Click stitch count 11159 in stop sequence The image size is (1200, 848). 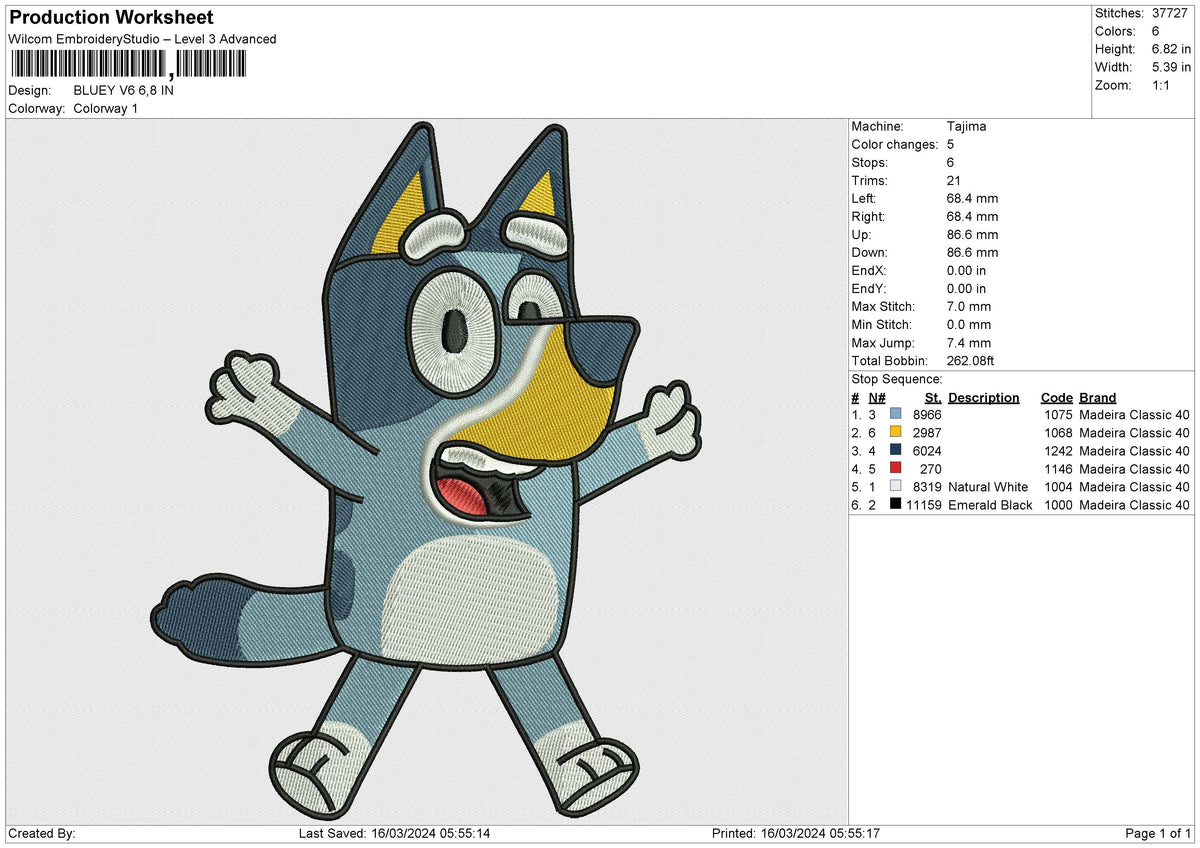pos(923,504)
